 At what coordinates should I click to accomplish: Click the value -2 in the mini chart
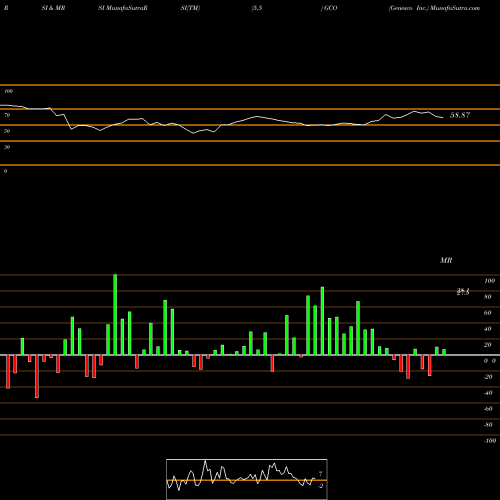click(x=321, y=486)
